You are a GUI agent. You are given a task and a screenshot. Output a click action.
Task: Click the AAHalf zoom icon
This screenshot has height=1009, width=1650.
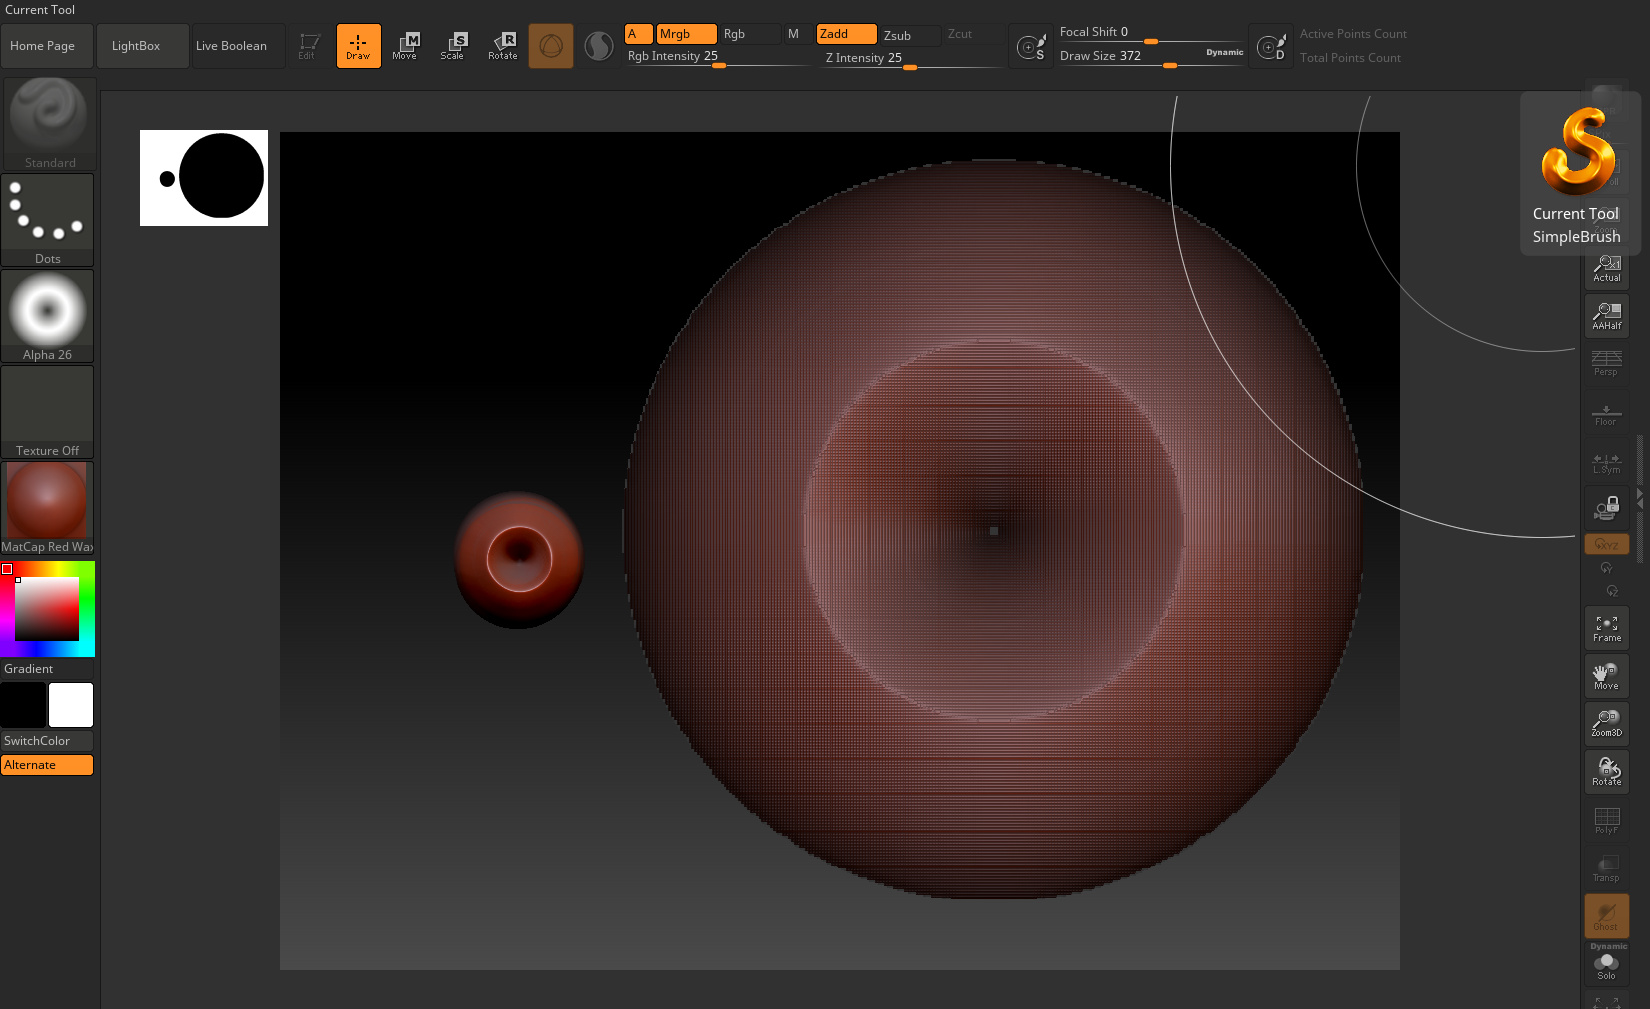coord(1606,316)
